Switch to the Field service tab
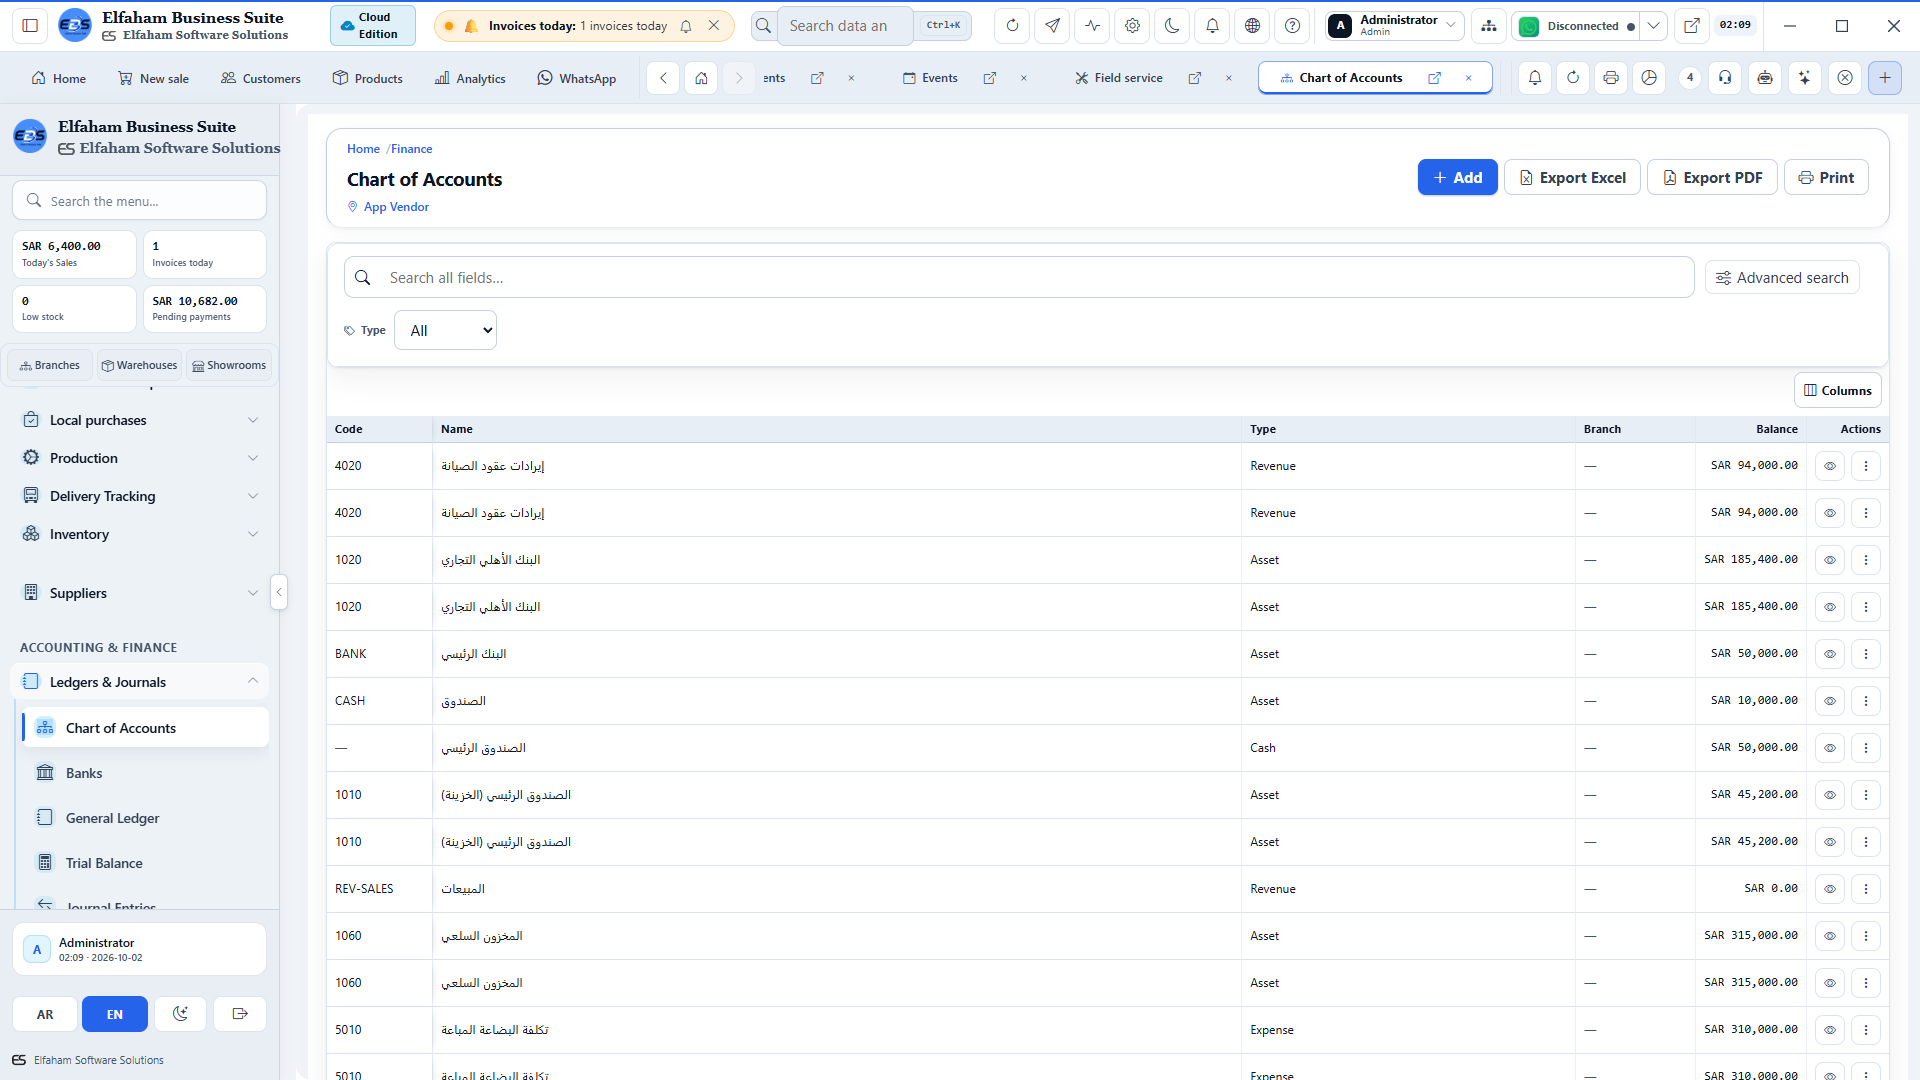 pyautogui.click(x=1119, y=78)
